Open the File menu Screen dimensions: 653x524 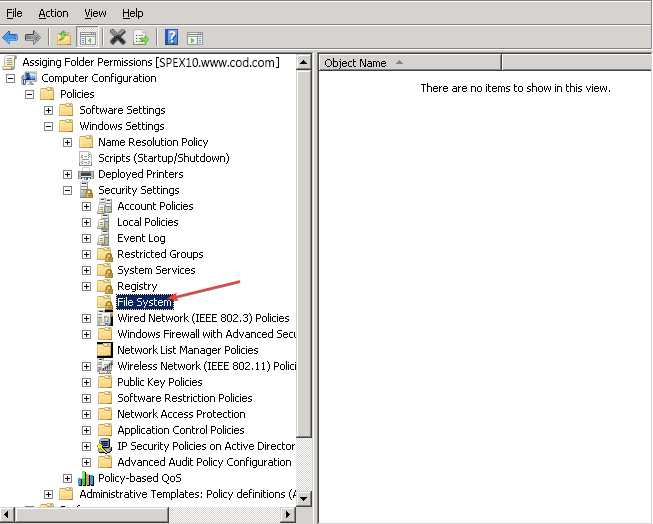pyautogui.click(x=14, y=13)
